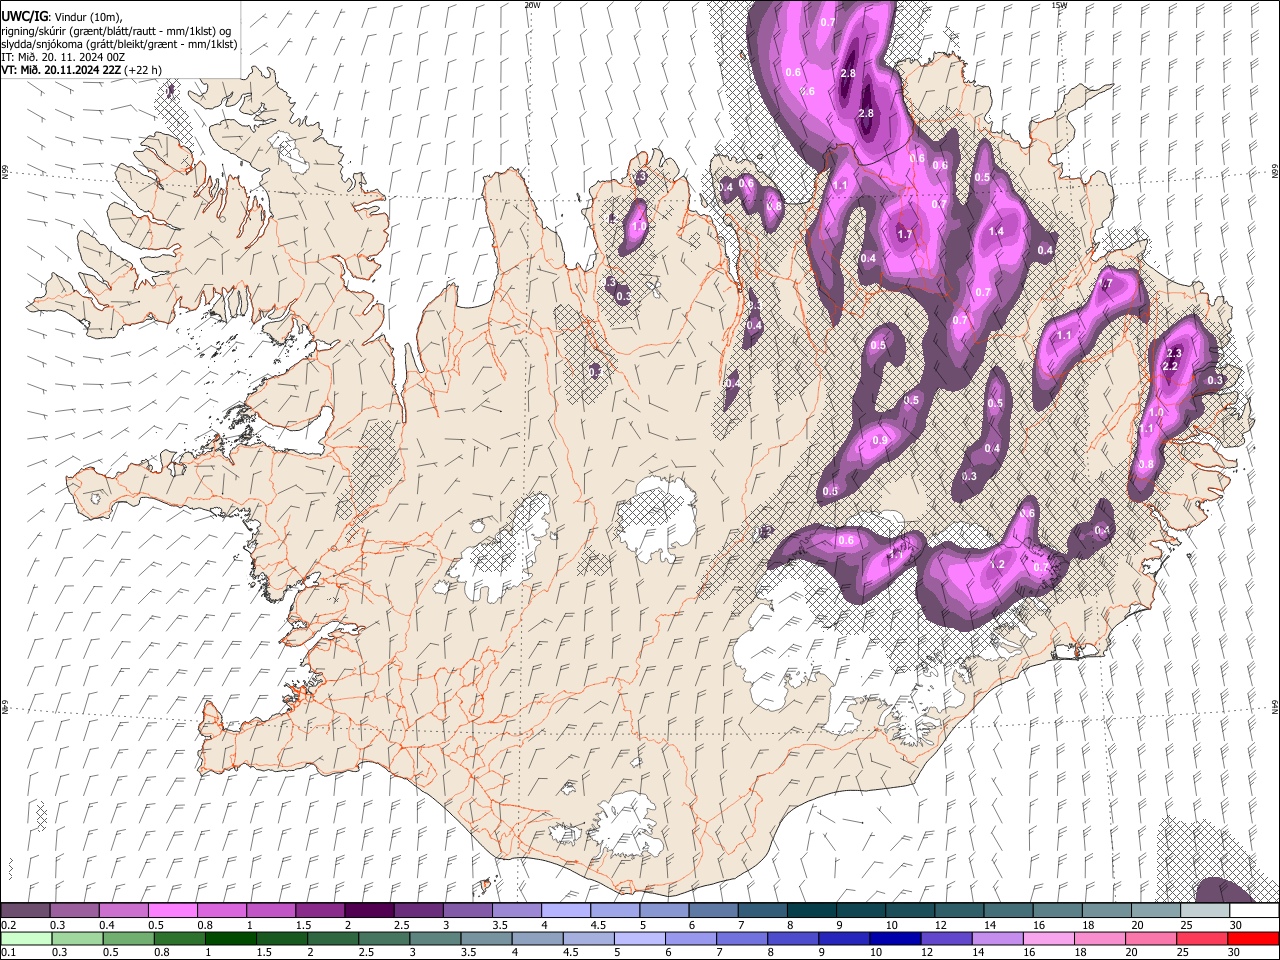Click the 1.4 snowfall value on the map
This screenshot has width=1280, height=960.
click(996, 231)
